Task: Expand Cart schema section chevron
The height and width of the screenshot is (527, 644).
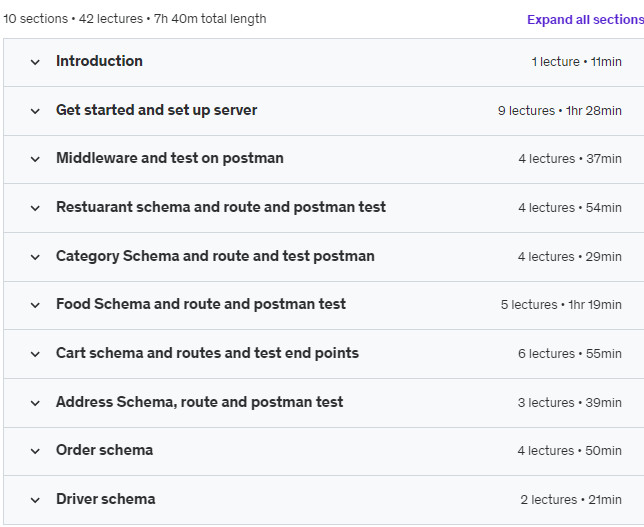Action: coord(35,354)
